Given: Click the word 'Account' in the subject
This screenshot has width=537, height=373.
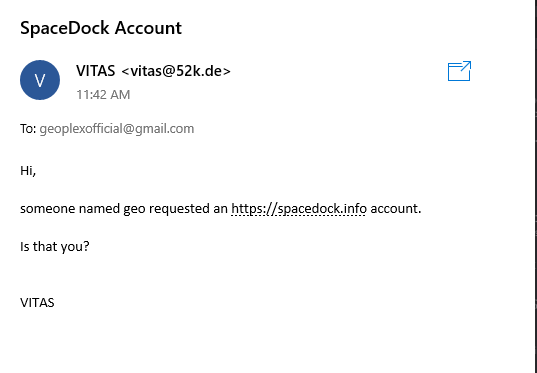Looking at the screenshot, I should click(x=148, y=28).
